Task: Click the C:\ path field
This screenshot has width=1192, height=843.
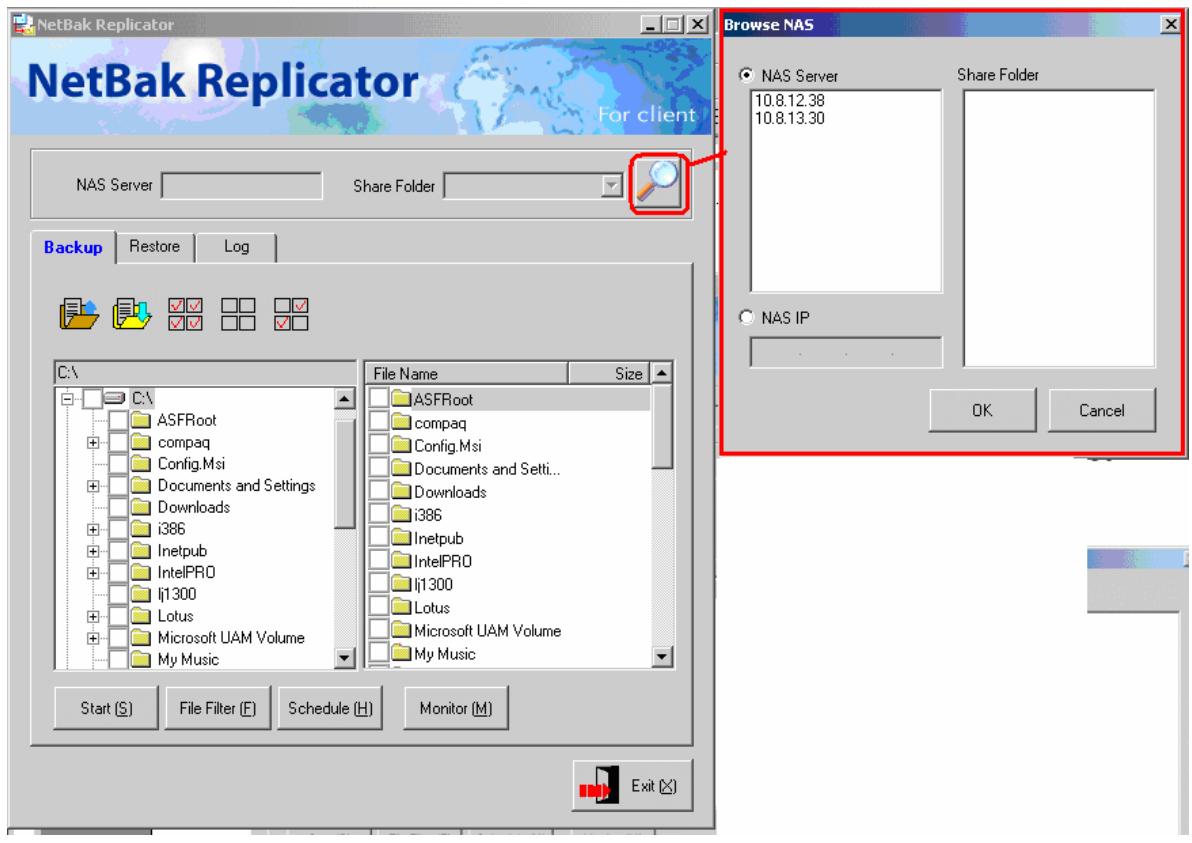Action: [x=205, y=372]
